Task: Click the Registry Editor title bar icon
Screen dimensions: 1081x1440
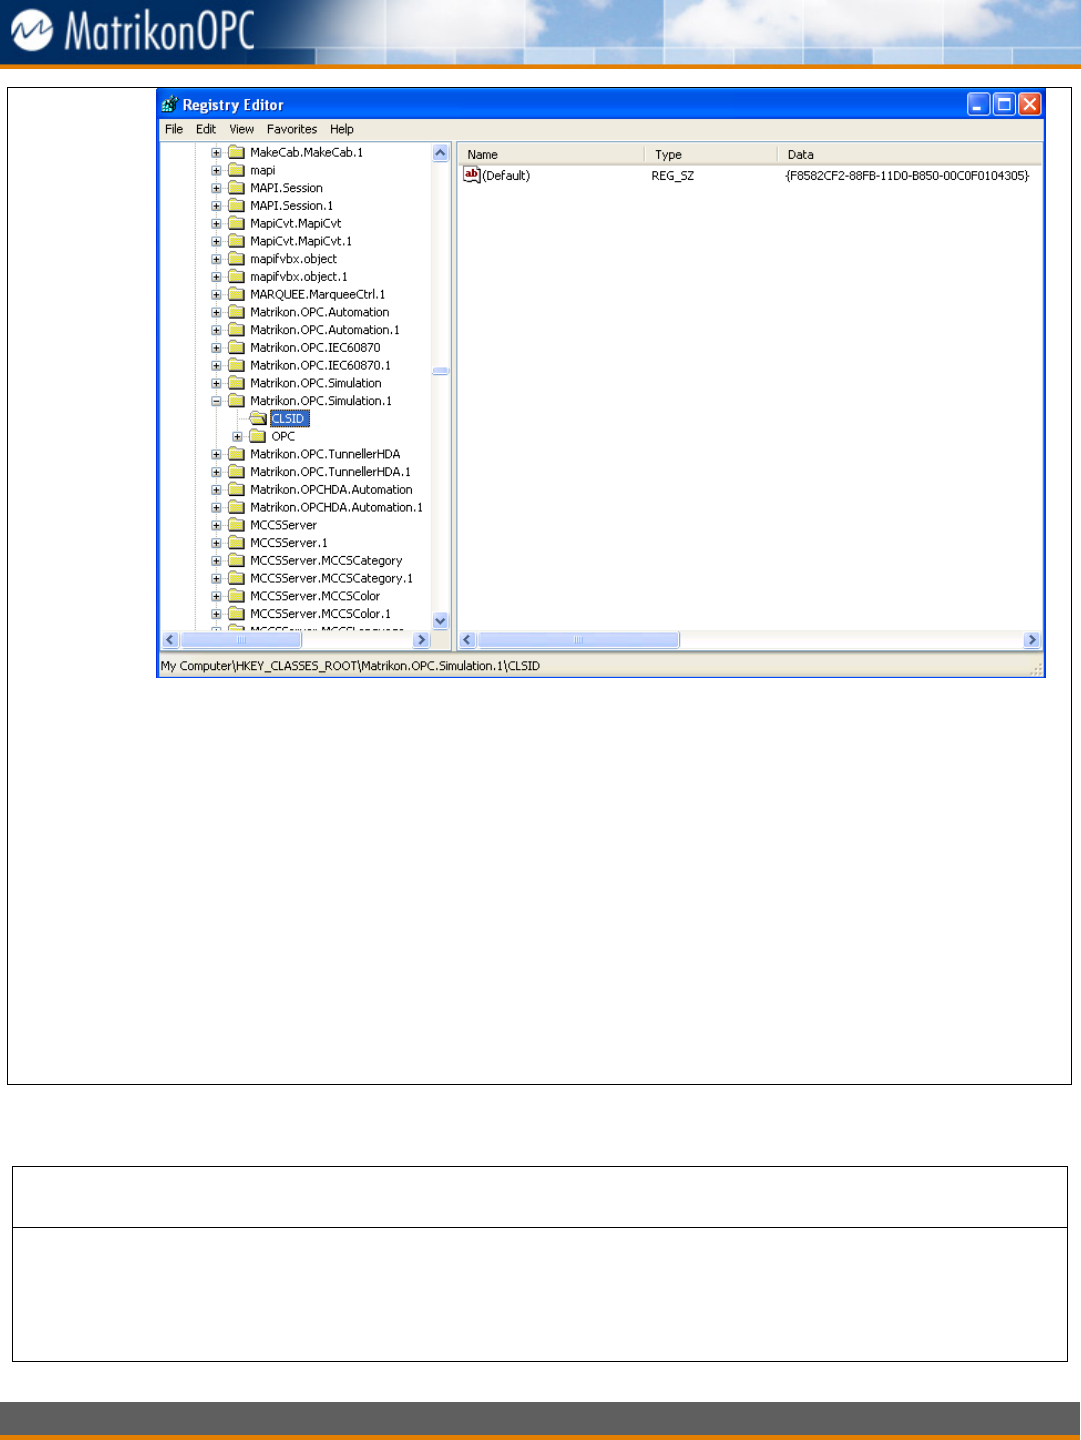Action: click(x=170, y=104)
